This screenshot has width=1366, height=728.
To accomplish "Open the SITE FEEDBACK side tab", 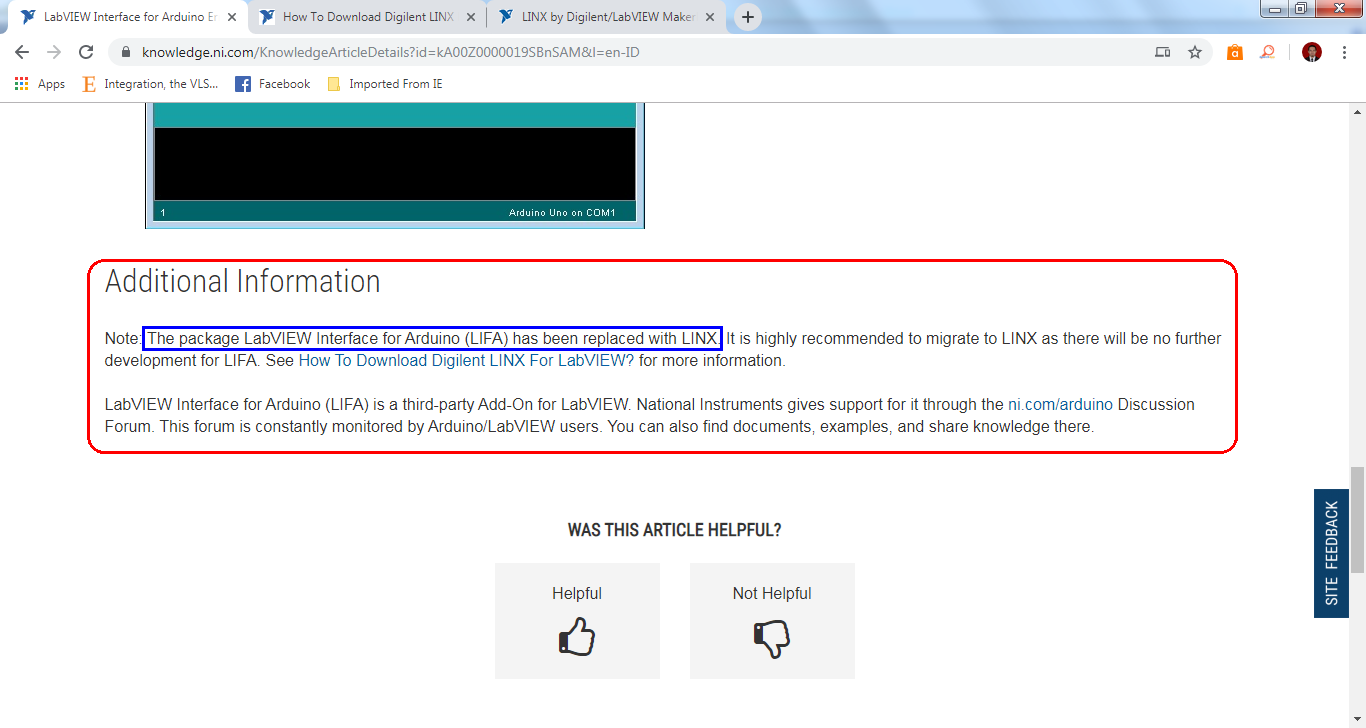I will (x=1331, y=553).
